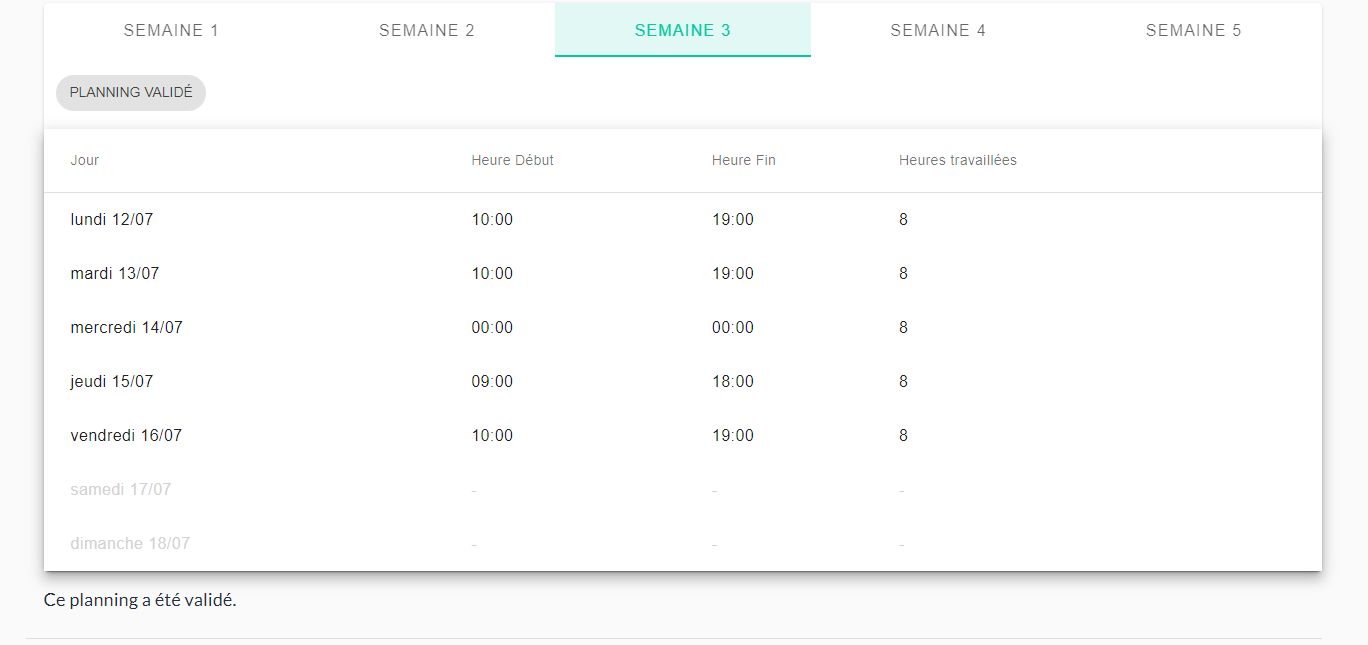Click mardi 13/07 end time 19:00
The height and width of the screenshot is (645, 1368).
click(733, 273)
